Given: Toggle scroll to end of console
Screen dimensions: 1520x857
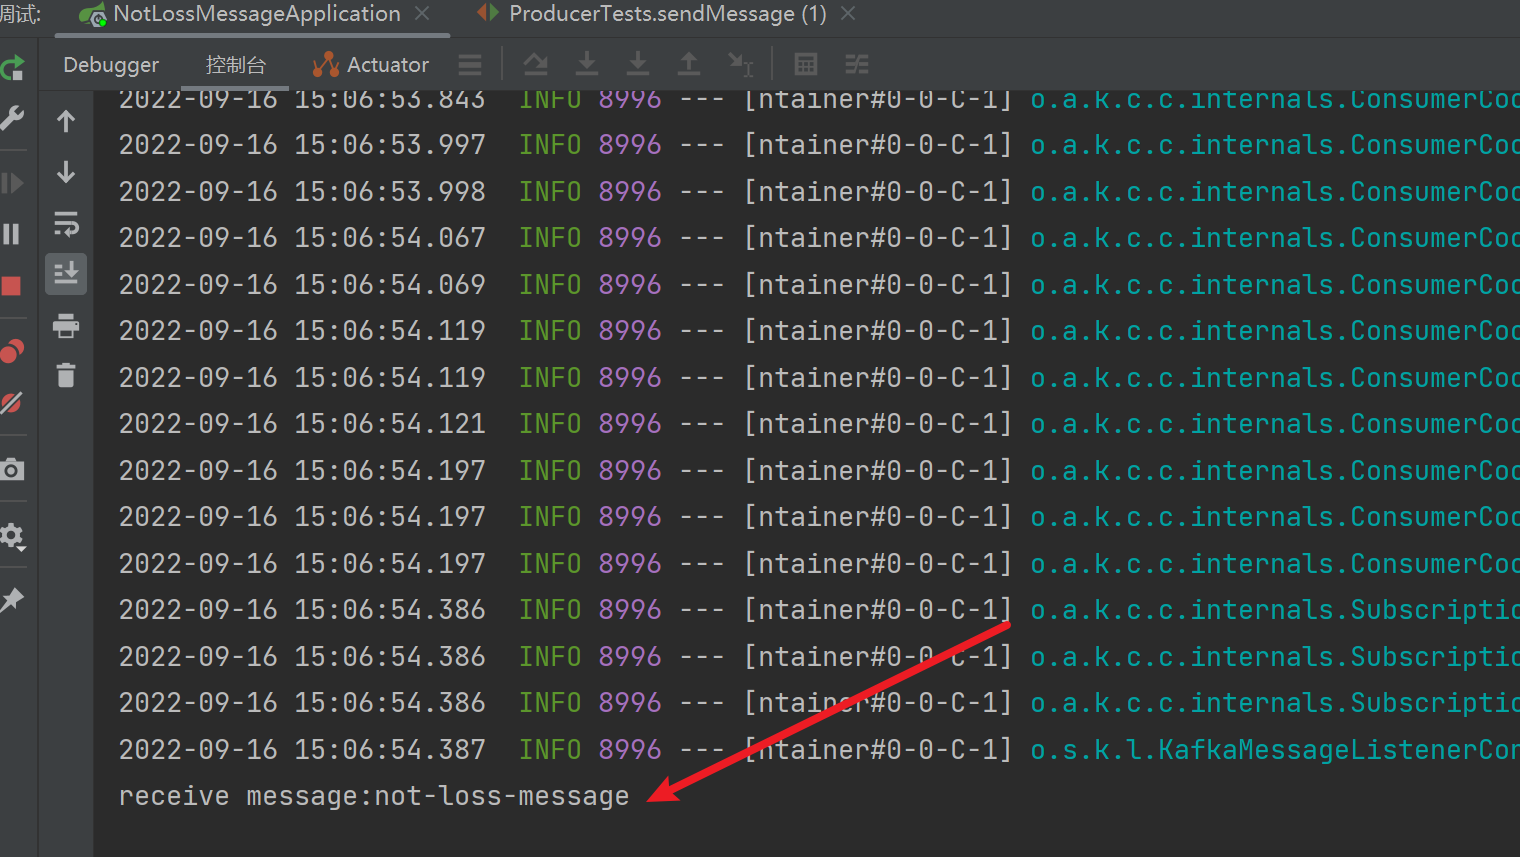Looking at the screenshot, I should (x=66, y=274).
